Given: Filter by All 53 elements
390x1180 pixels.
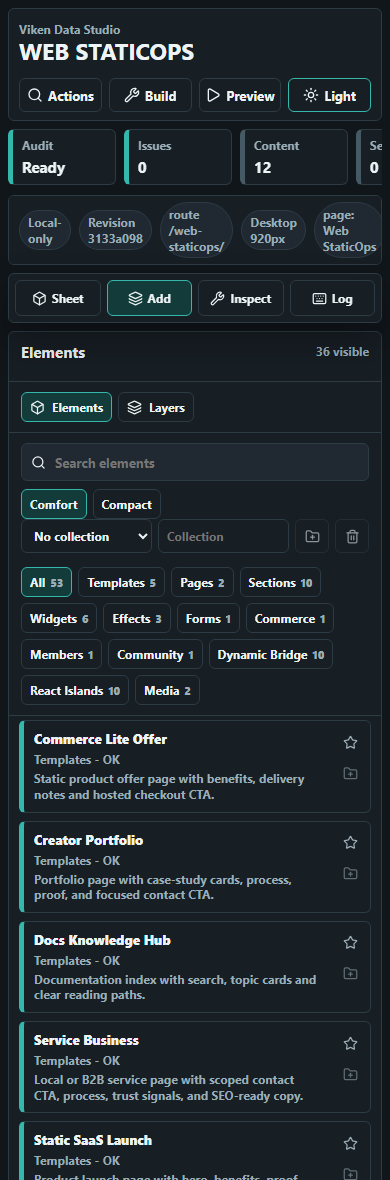Looking at the screenshot, I should pos(47,582).
